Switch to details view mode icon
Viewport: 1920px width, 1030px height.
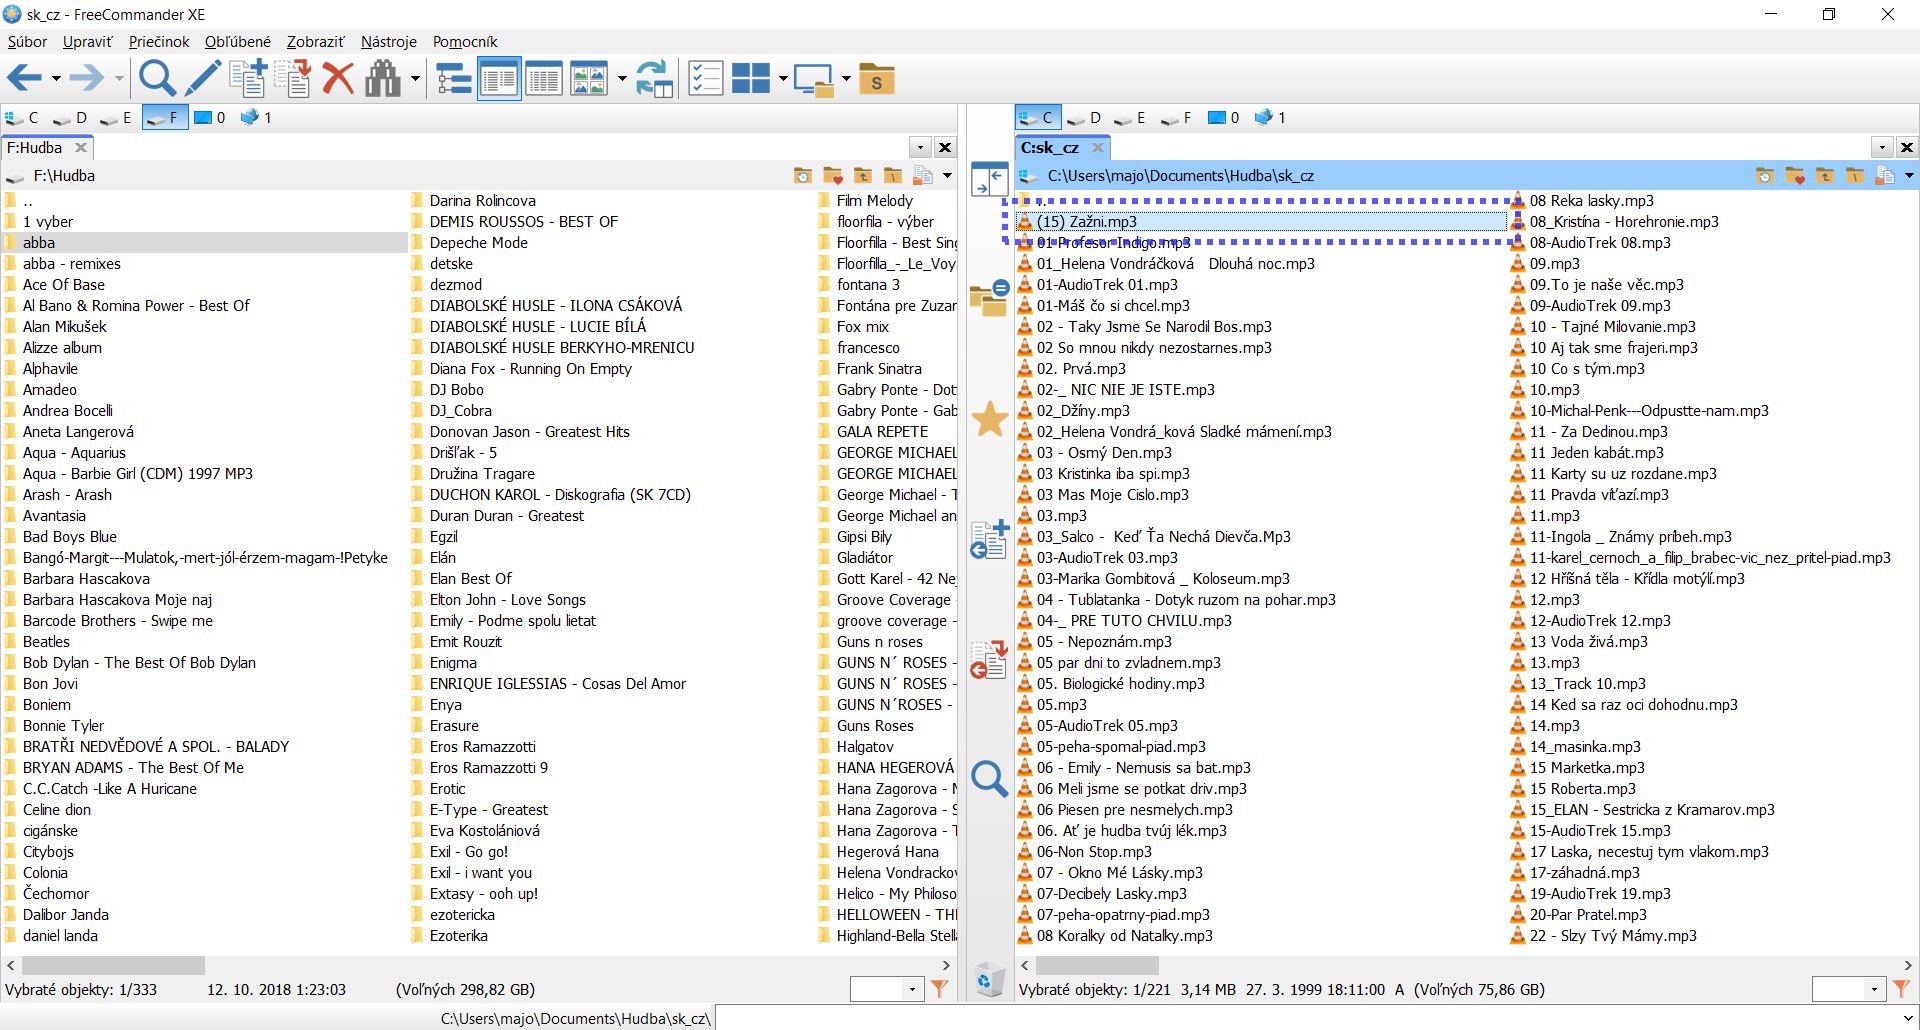(x=544, y=78)
